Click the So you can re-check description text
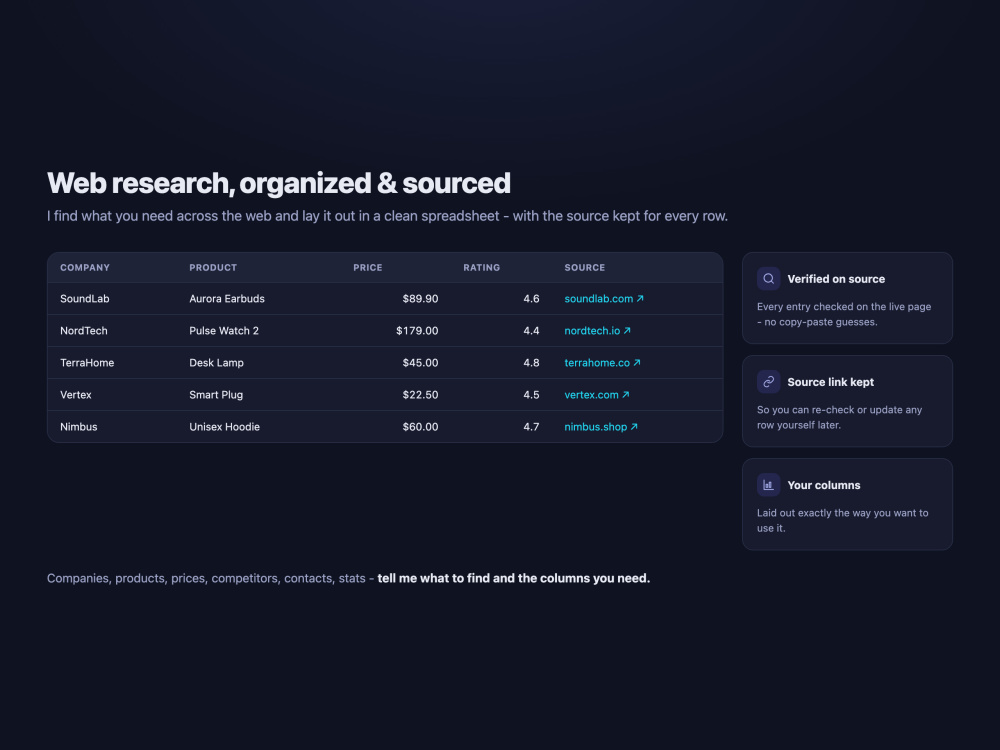1000x750 pixels. pos(839,418)
